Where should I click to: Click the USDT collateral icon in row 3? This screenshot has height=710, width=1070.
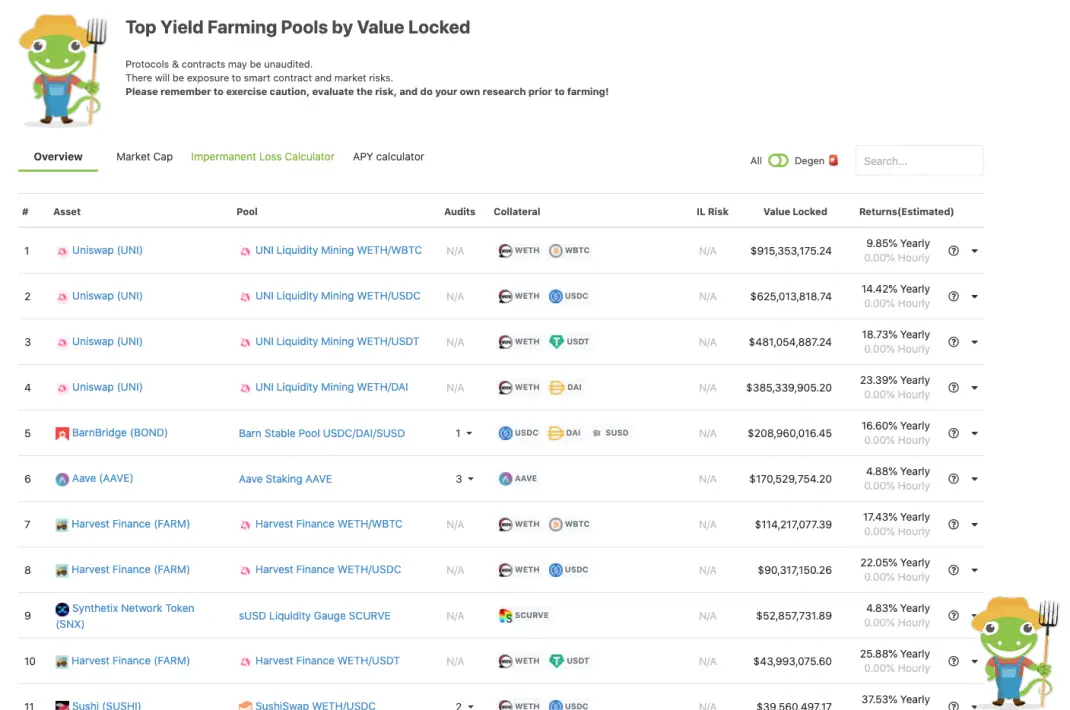click(556, 341)
